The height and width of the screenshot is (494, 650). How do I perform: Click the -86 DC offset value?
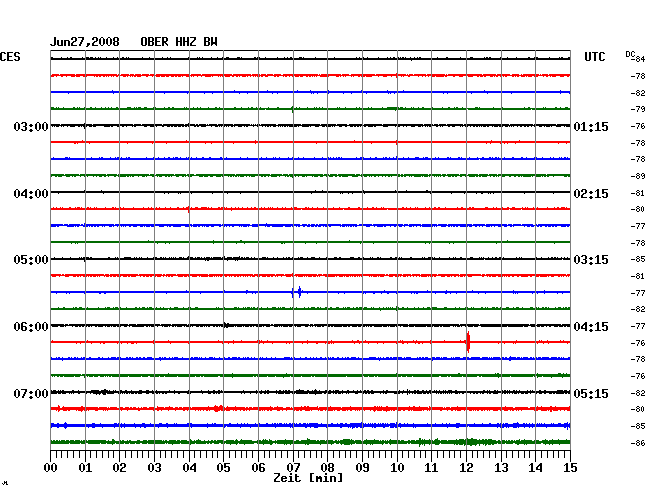638,443
